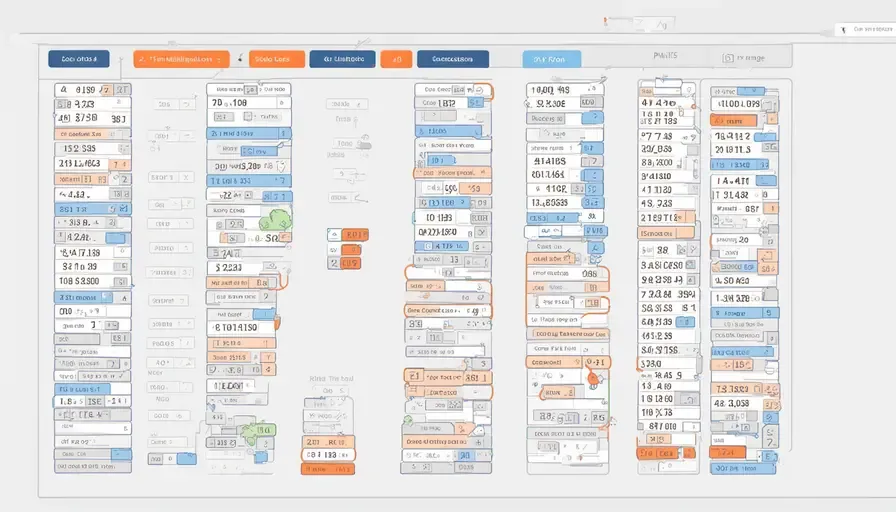The image size is (896, 512).
Task: Click the gray "7" box beside "41A1BS"
Action: tap(593, 162)
